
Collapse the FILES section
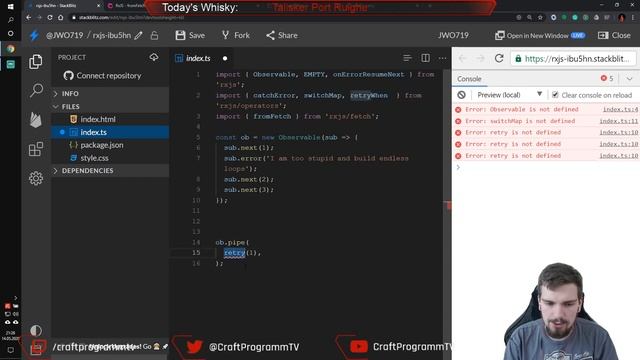click(110, 107)
